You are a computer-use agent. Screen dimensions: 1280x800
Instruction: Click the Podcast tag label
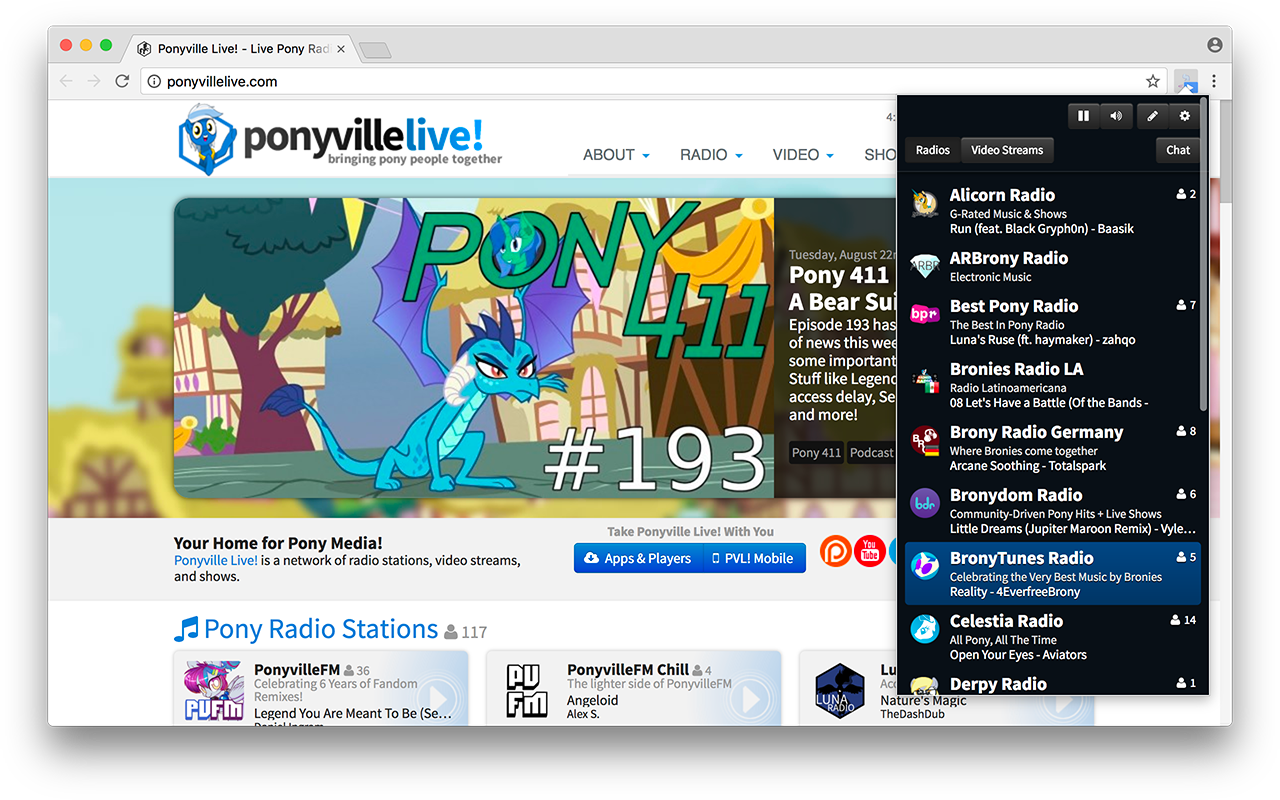click(871, 452)
